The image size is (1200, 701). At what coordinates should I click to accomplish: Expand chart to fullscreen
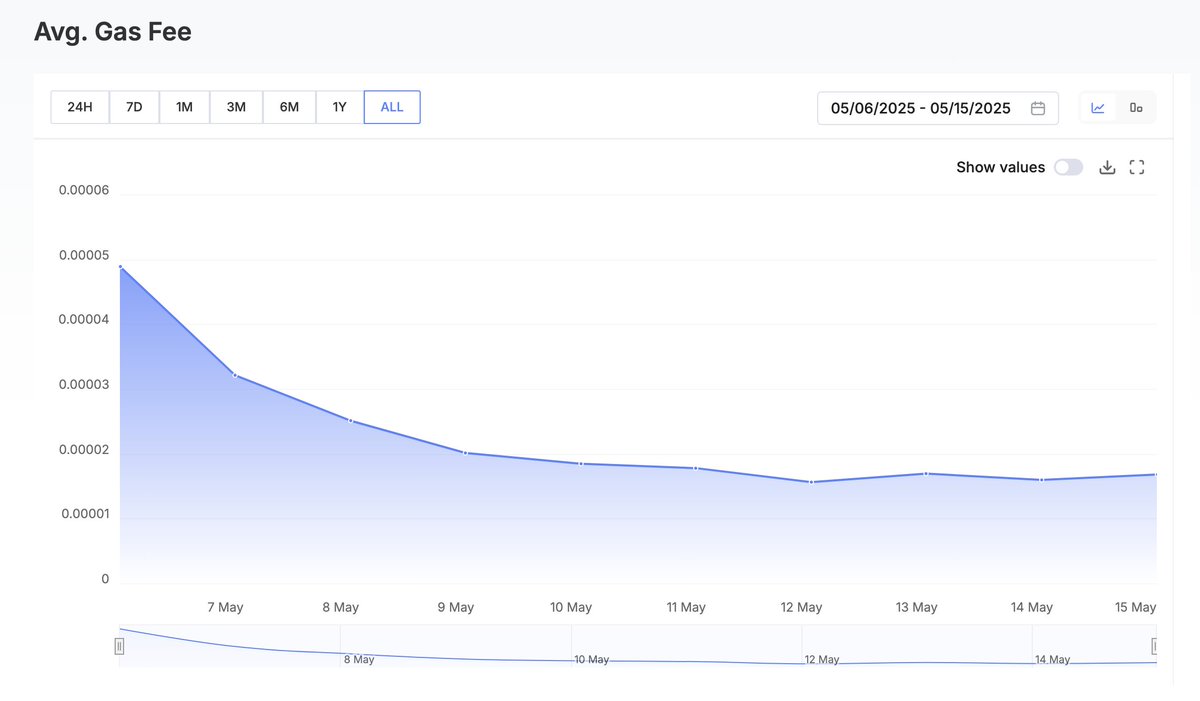point(1137,167)
